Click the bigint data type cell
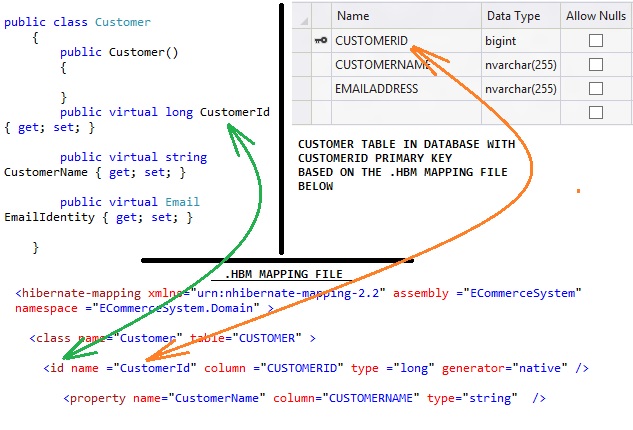Image resolution: width=633 pixels, height=430 pixels. click(521, 40)
